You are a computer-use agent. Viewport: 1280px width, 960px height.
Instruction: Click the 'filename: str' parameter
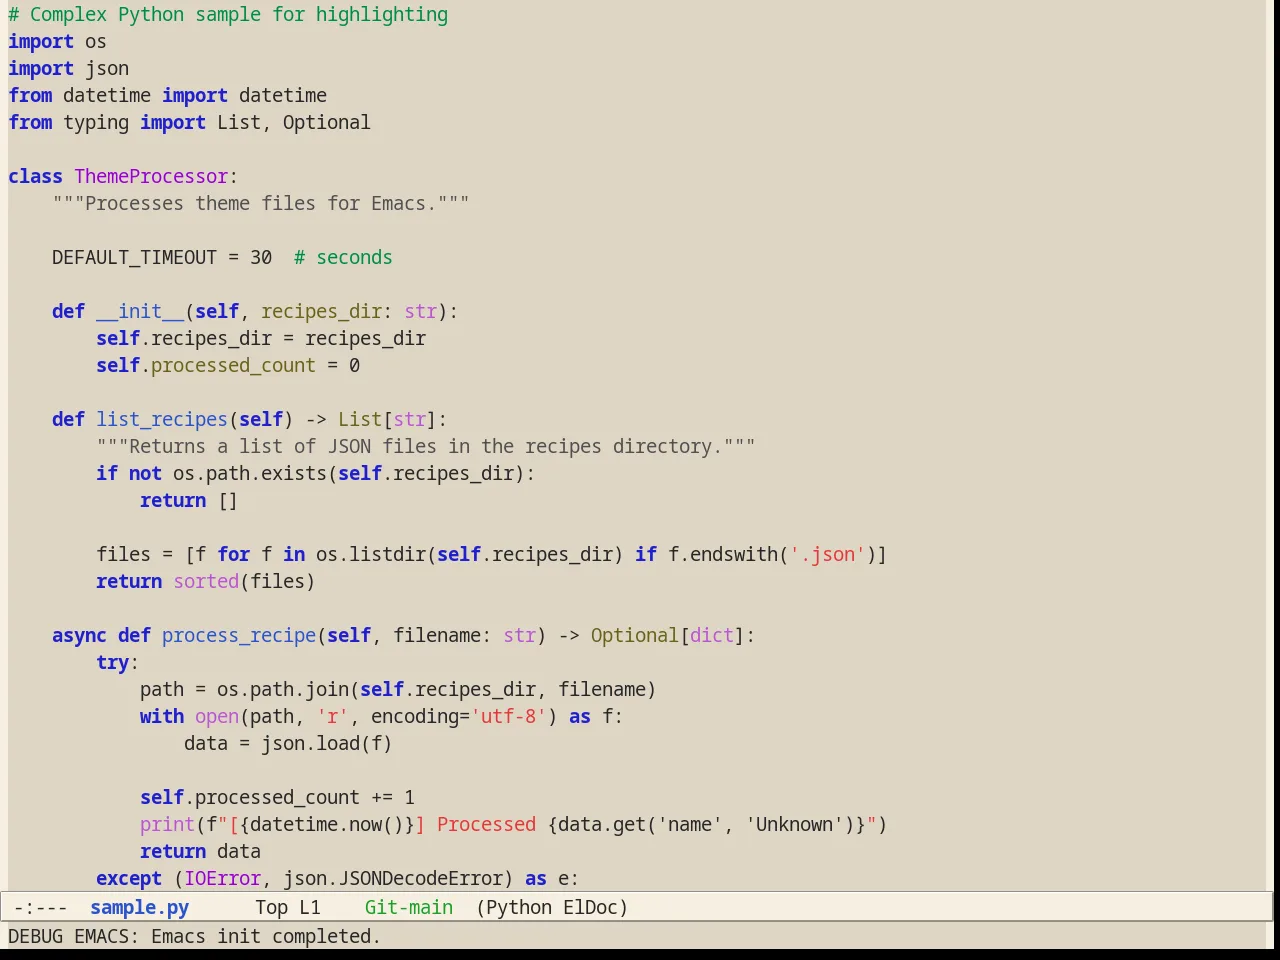coord(464,635)
